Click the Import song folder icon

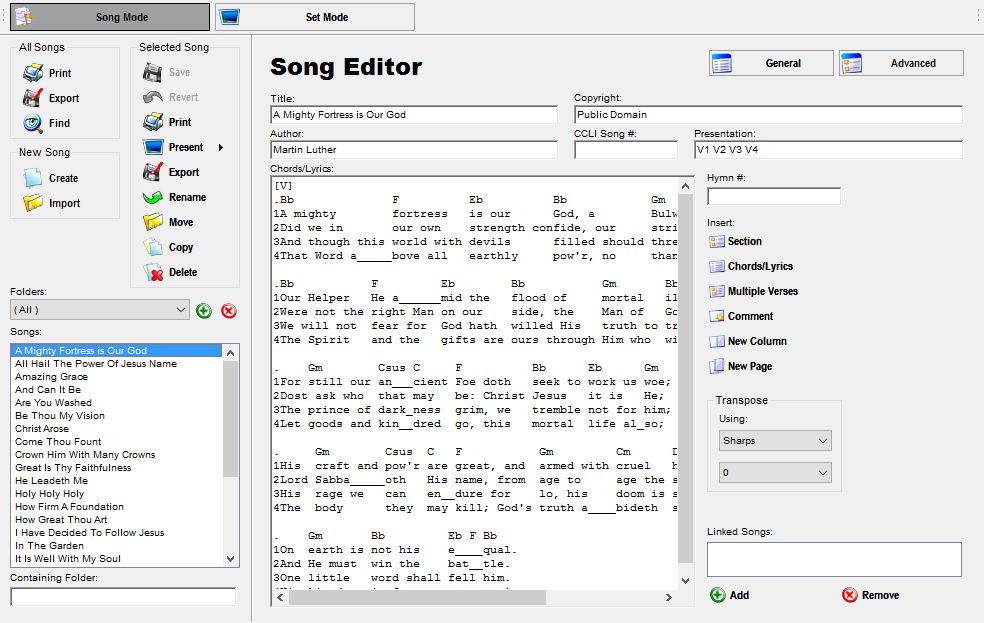(33, 203)
